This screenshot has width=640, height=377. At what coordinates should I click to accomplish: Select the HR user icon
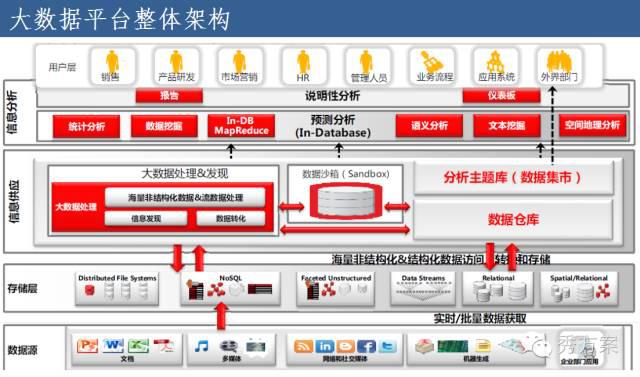(x=303, y=62)
